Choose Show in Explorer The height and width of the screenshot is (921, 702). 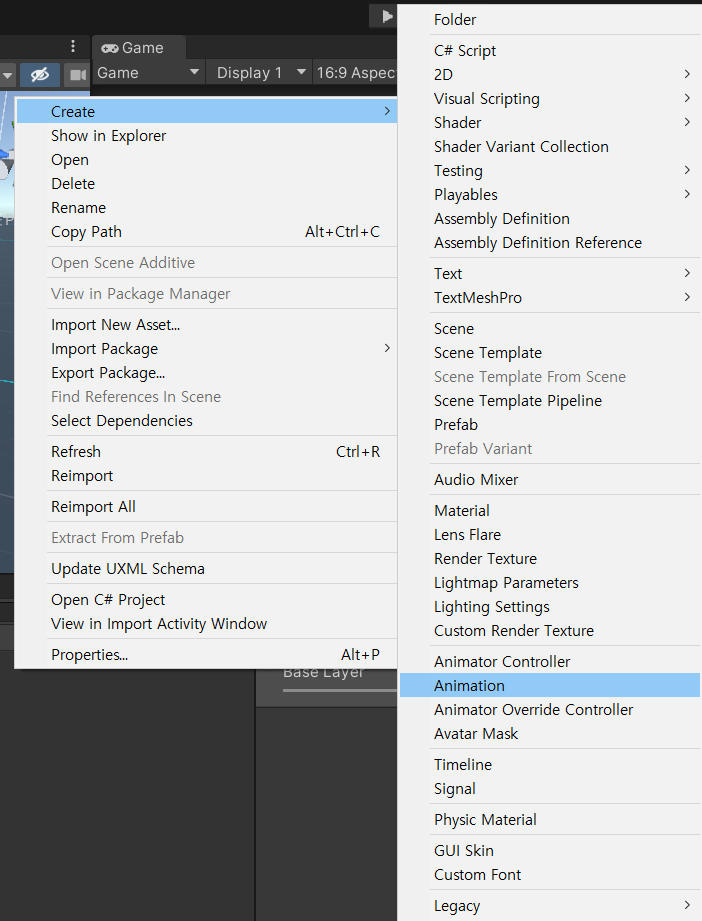207,136
